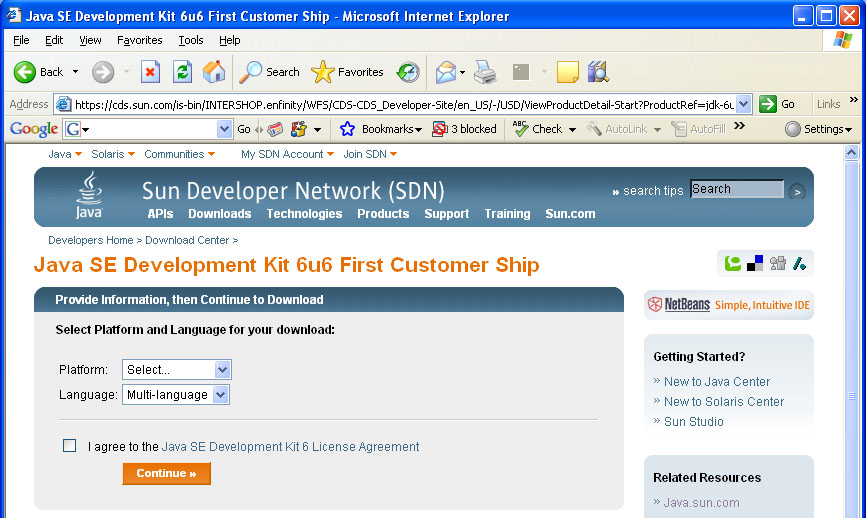
Task: Expand the Communities navigation dropdown
Action: [x=212, y=154]
